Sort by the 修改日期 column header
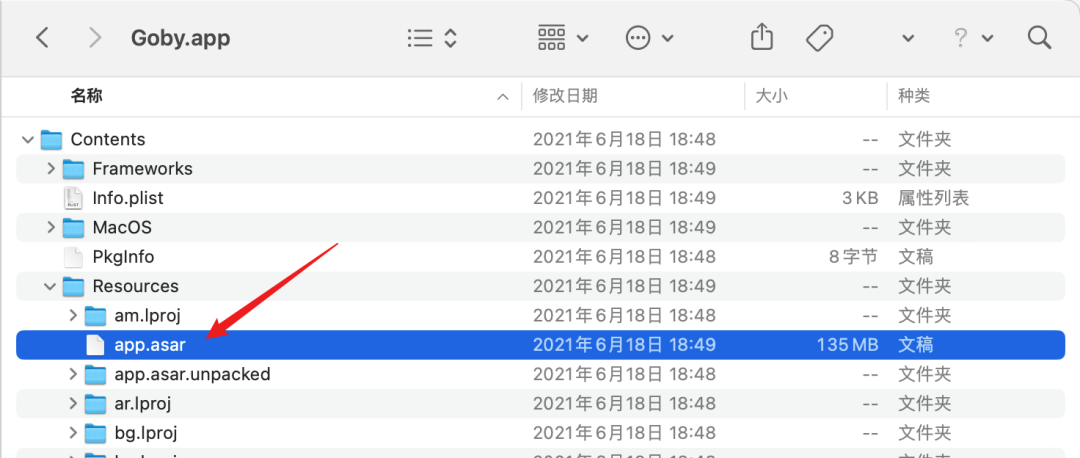 565,96
